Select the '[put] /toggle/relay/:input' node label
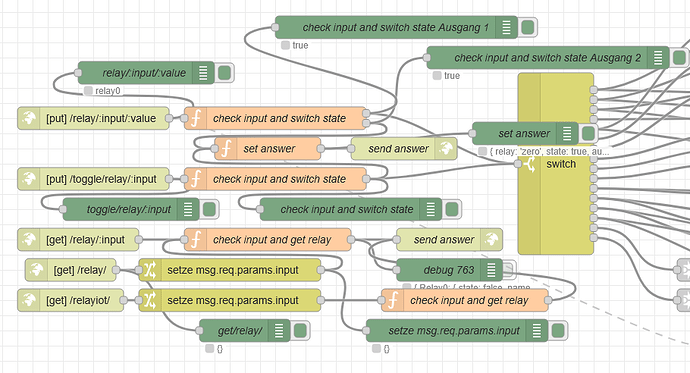 click(101, 179)
